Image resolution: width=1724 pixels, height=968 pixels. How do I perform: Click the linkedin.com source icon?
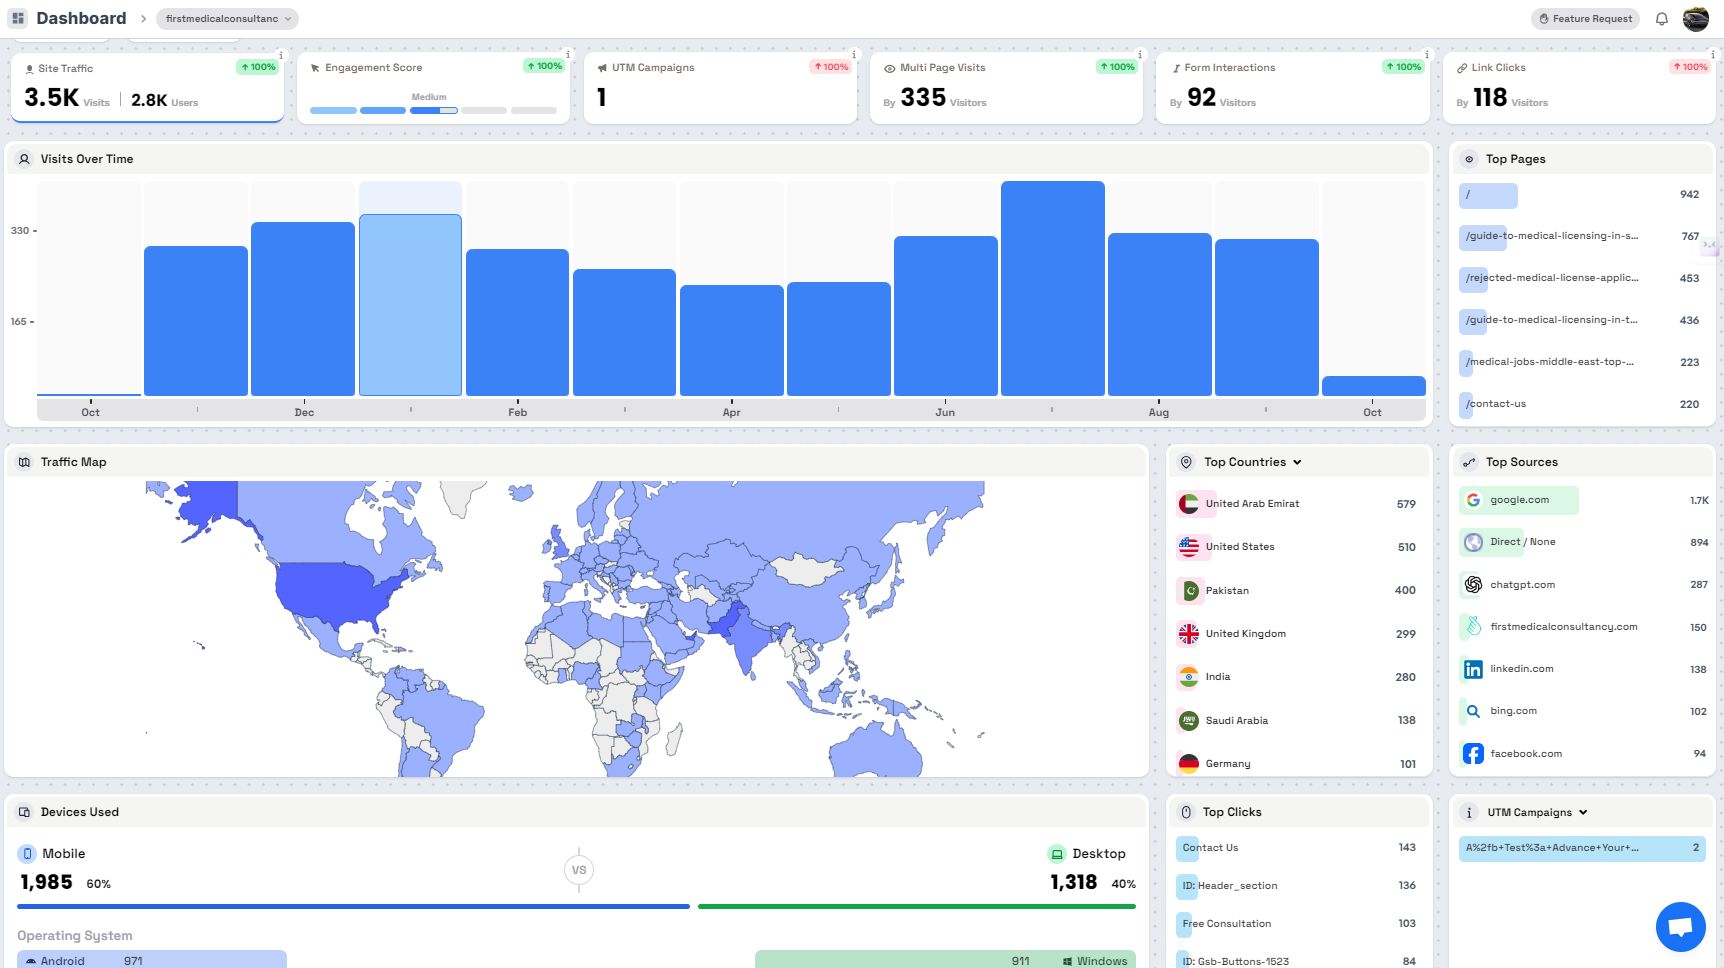point(1473,669)
